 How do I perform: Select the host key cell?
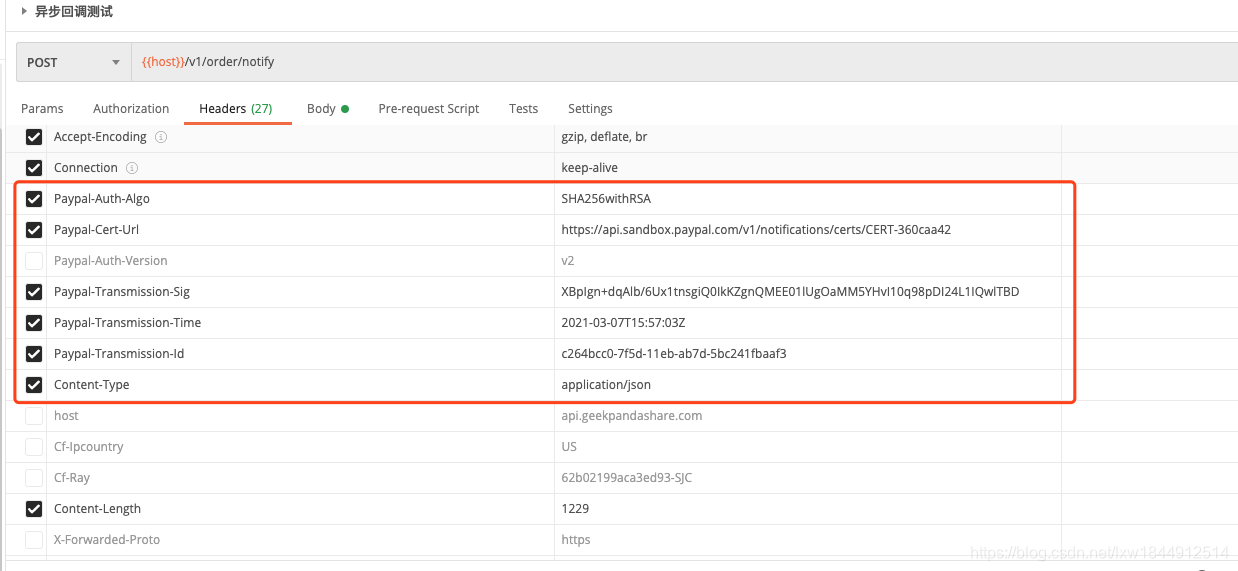(x=300, y=416)
